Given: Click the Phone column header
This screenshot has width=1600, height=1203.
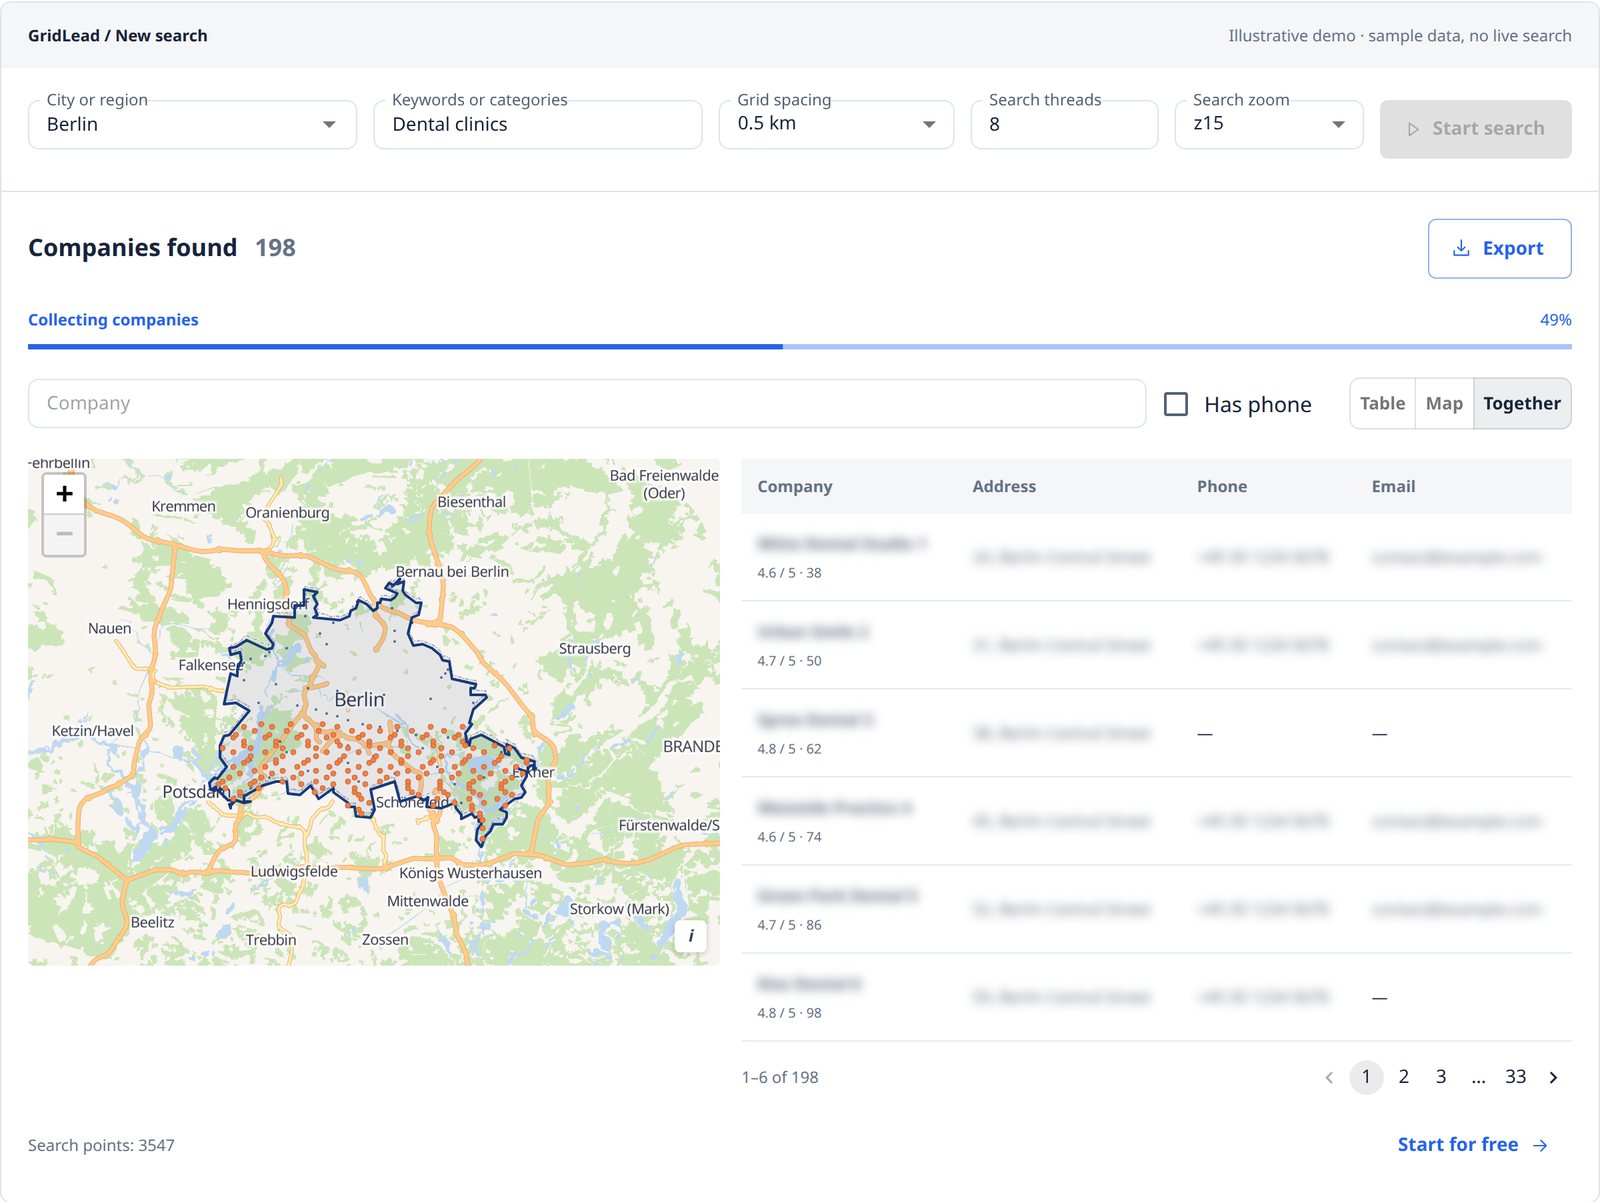Looking at the screenshot, I should coord(1222,487).
